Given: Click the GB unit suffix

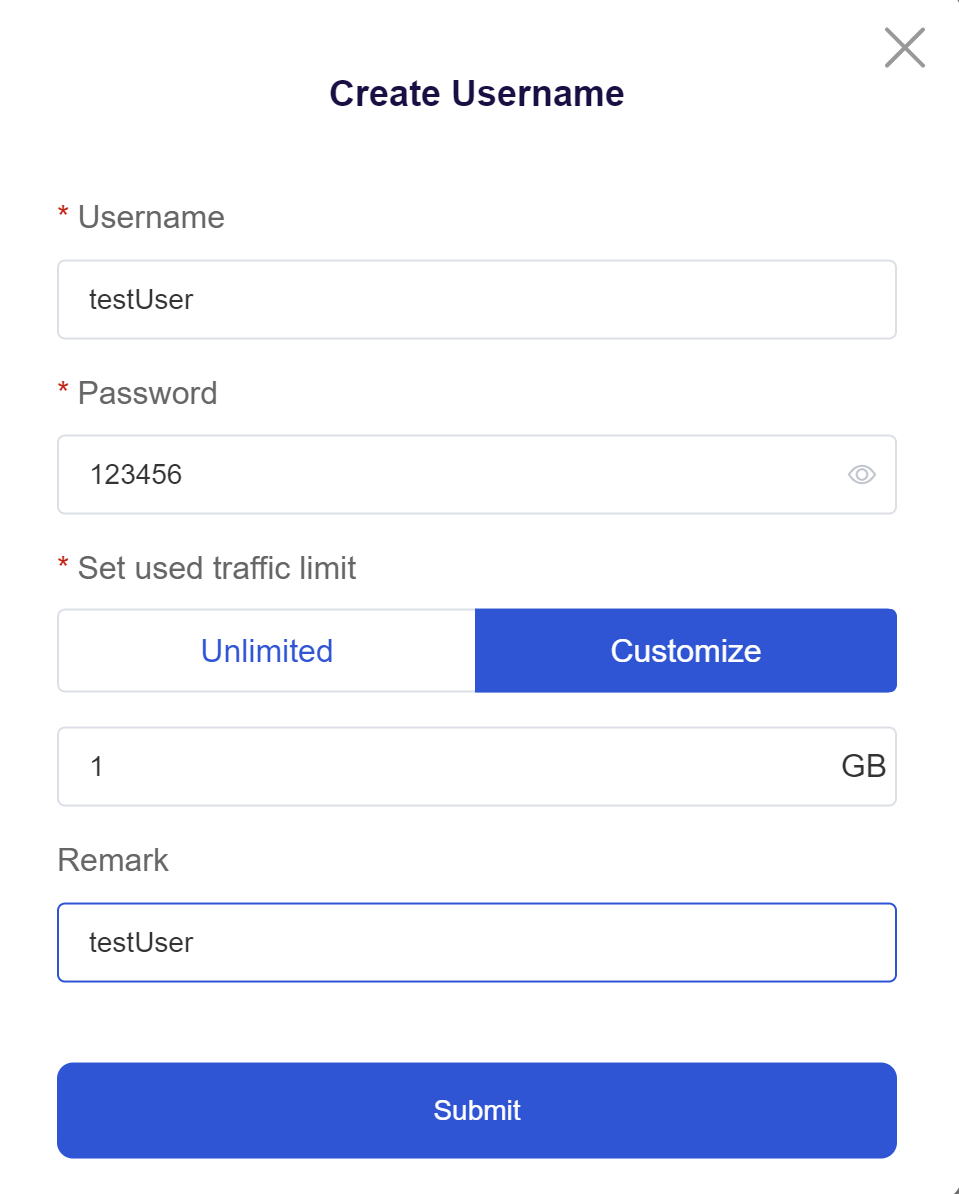Looking at the screenshot, I should (863, 766).
